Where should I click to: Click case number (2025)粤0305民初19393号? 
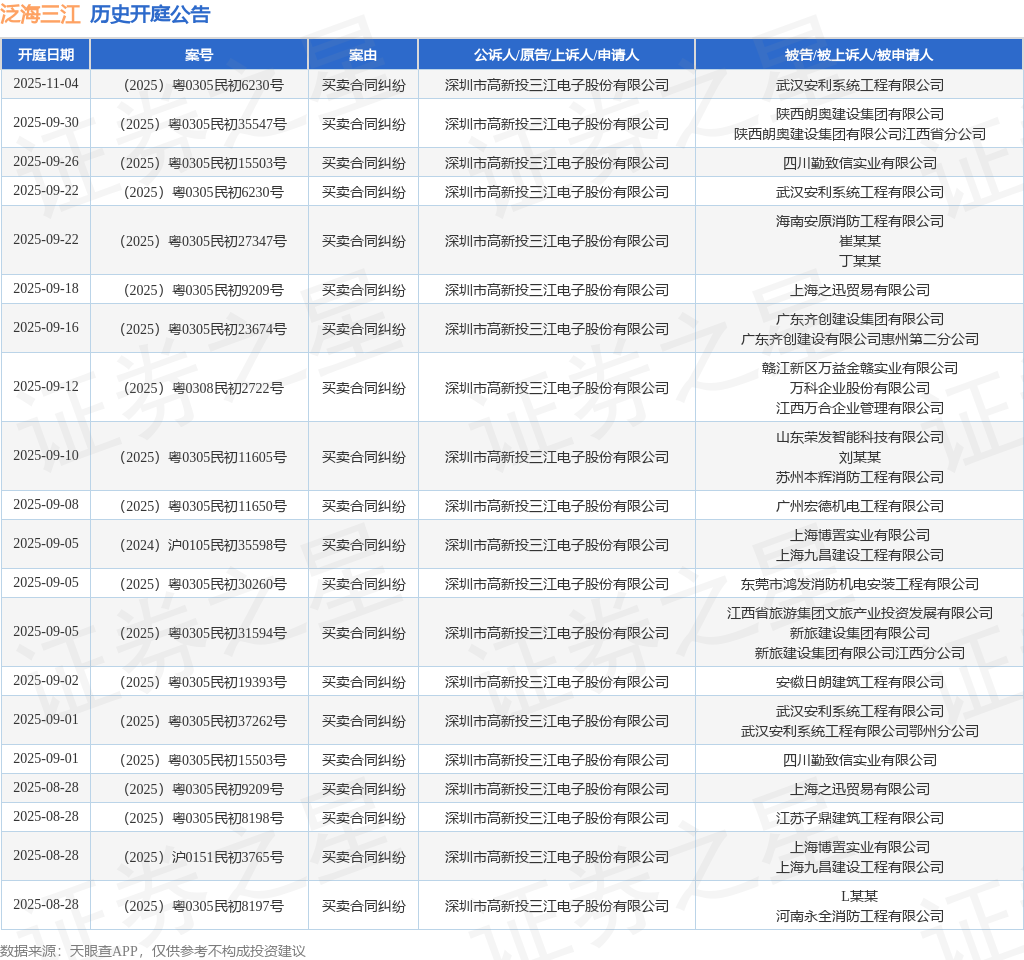pos(203,682)
